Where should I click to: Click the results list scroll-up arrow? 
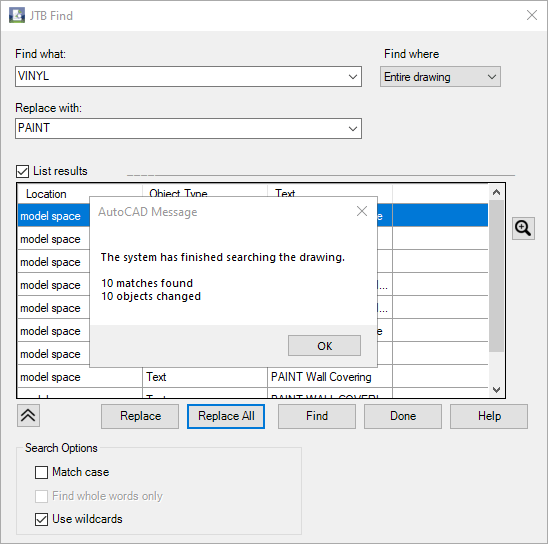pyautogui.click(x=496, y=192)
